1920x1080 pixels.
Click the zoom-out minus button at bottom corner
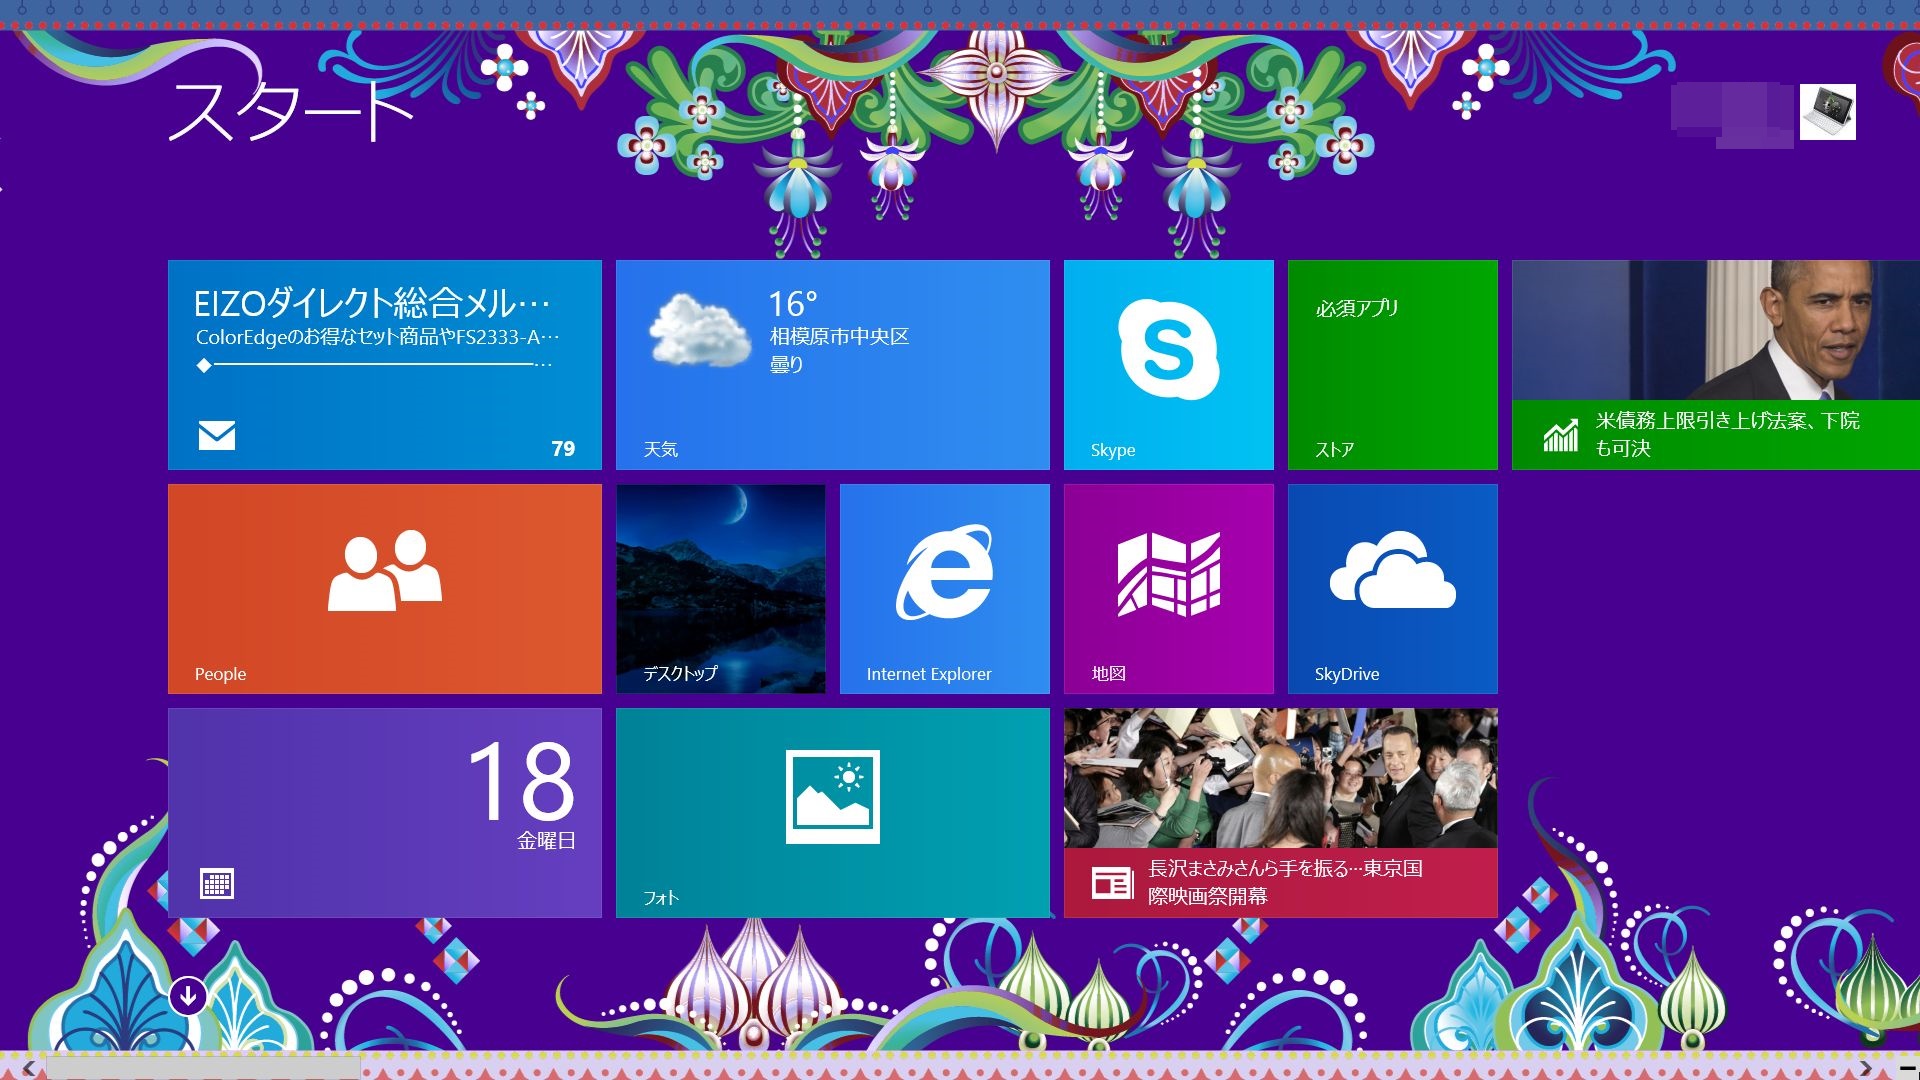click(x=1907, y=1069)
